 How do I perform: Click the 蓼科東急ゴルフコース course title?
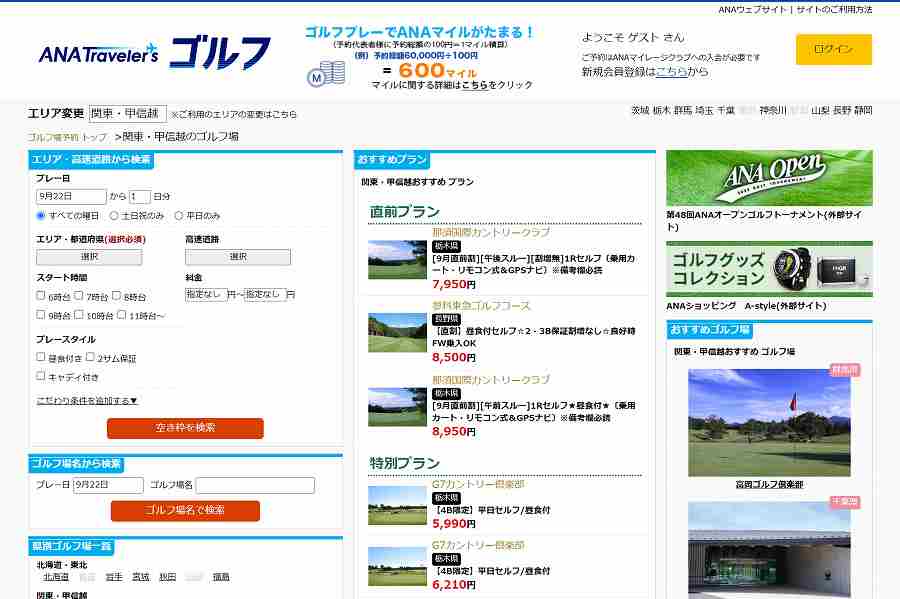coord(481,306)
